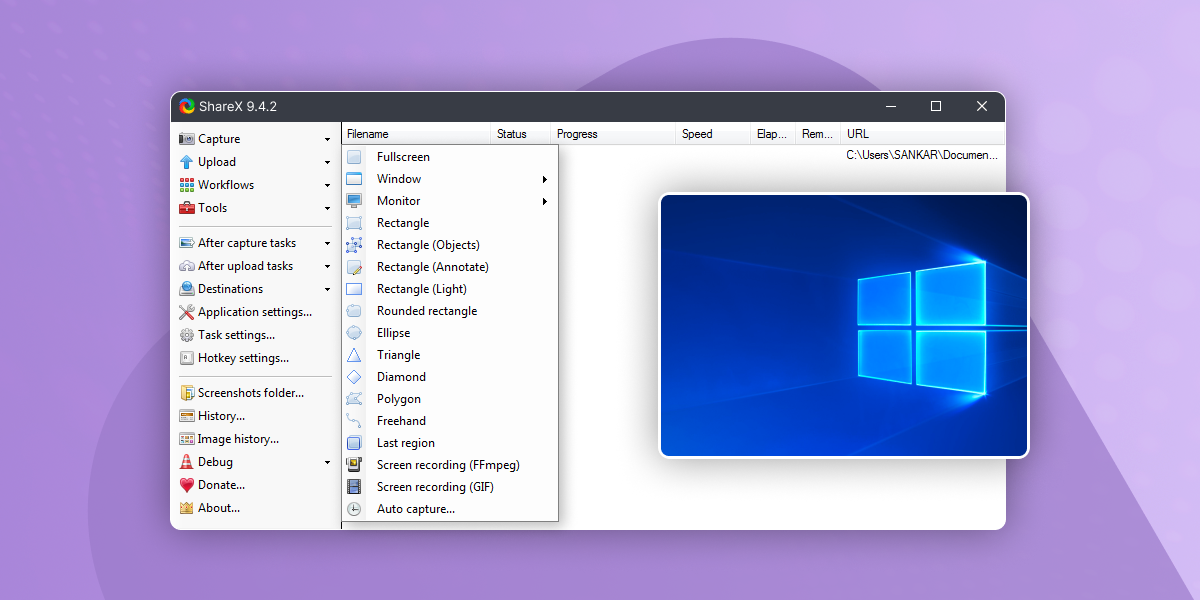The width and height of the screenshot is (1200, 600).
Task: Click the Polygon shape icon
Action: point(354,399)
